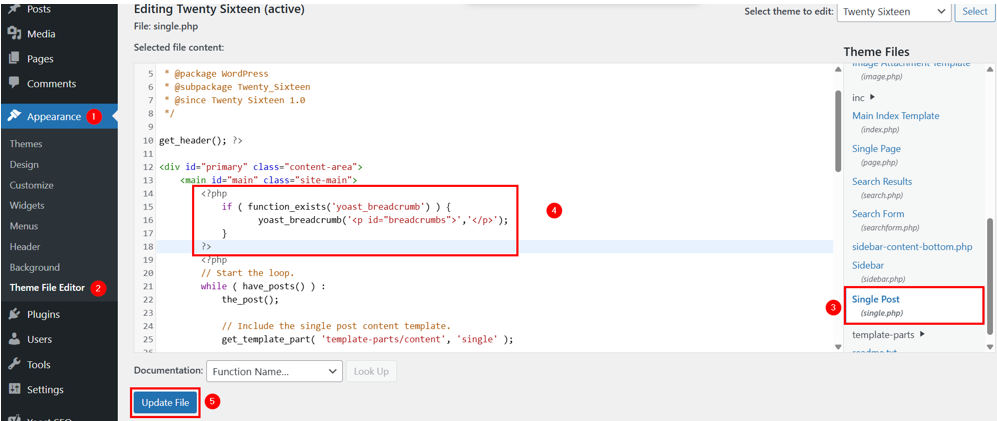This screenshot has width=997, height=421.
Task: Click the Media icon in sidebar
Action: click(14, 34)
